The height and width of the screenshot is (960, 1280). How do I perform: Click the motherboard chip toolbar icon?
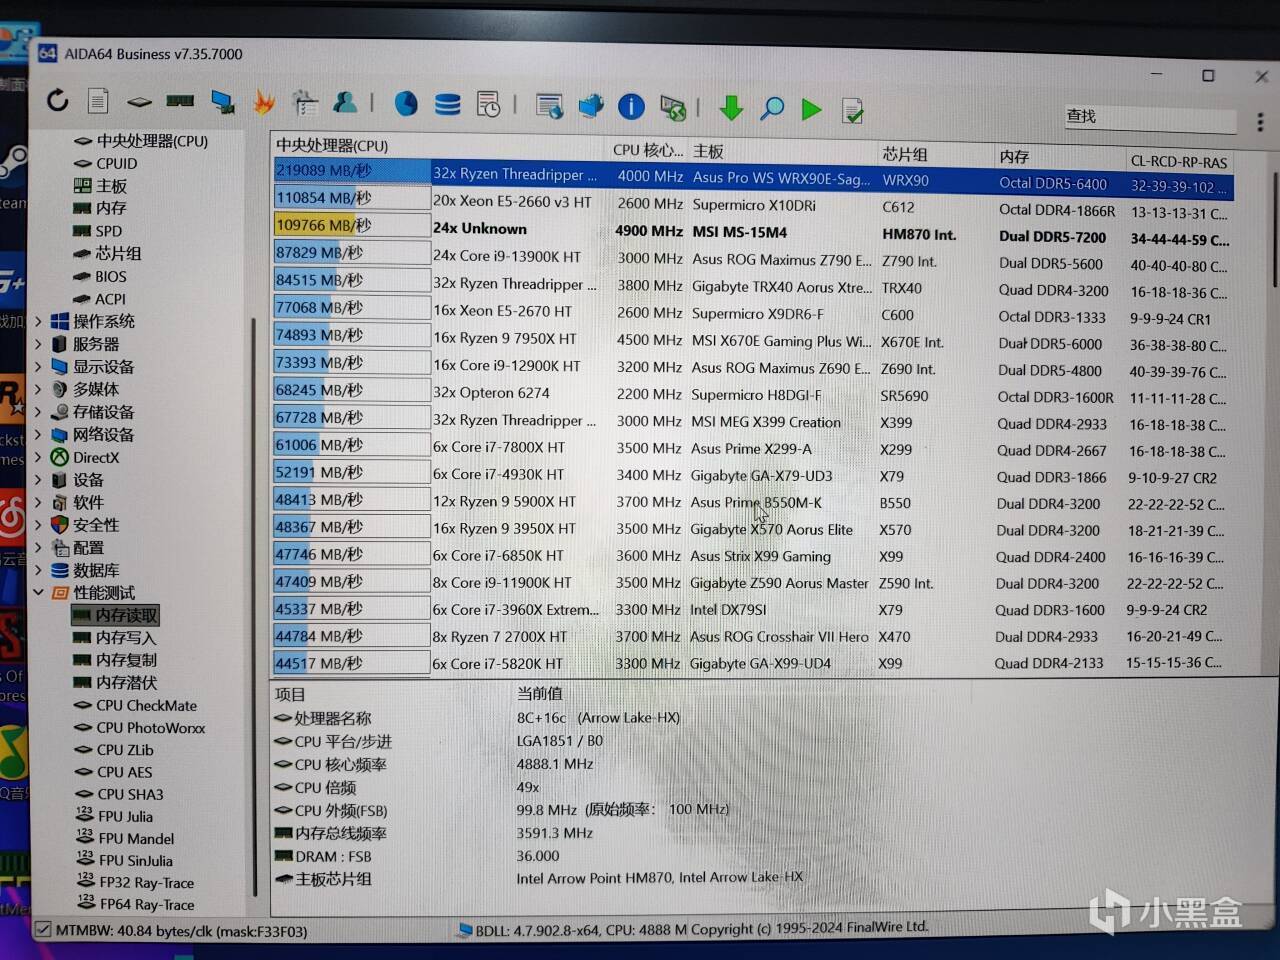[139, 101]
